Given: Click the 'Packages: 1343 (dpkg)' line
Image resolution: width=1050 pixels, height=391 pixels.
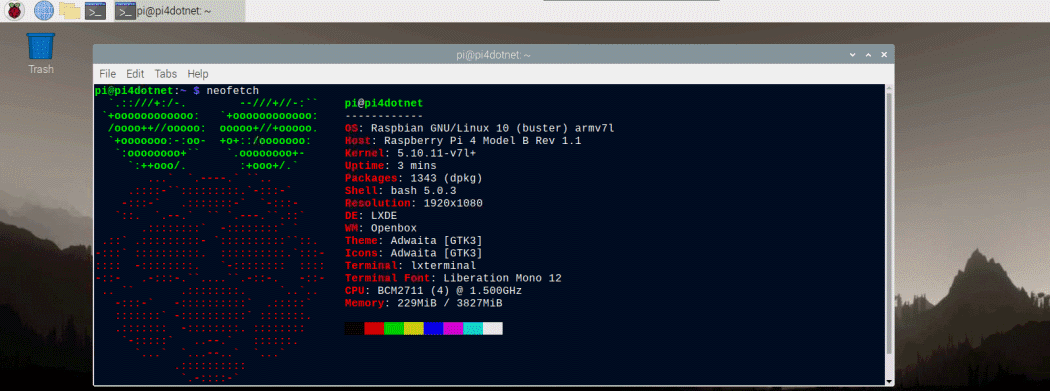Looking at the screenshot, I should click(414, 178).
